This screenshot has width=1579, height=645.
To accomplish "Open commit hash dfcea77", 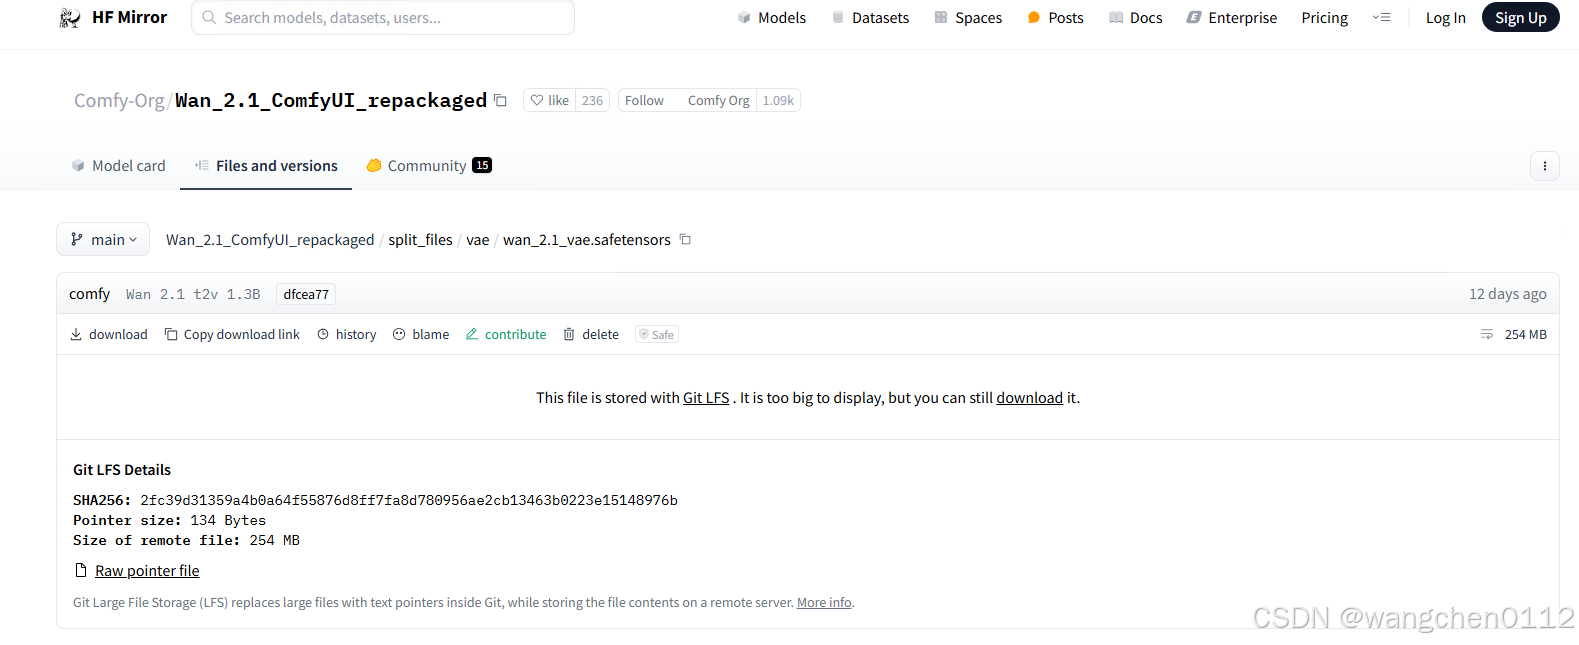I will 306,294.
